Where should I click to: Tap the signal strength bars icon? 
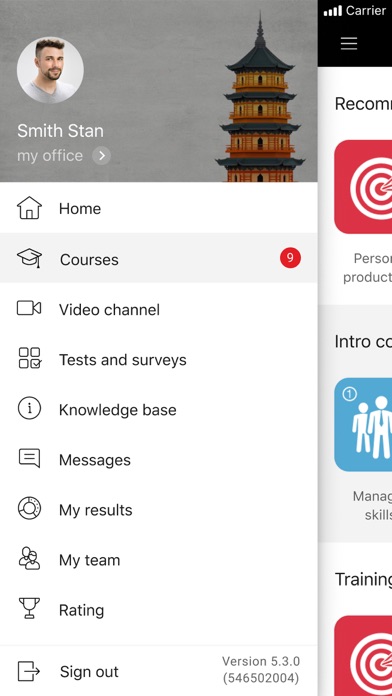pos(333,11)
